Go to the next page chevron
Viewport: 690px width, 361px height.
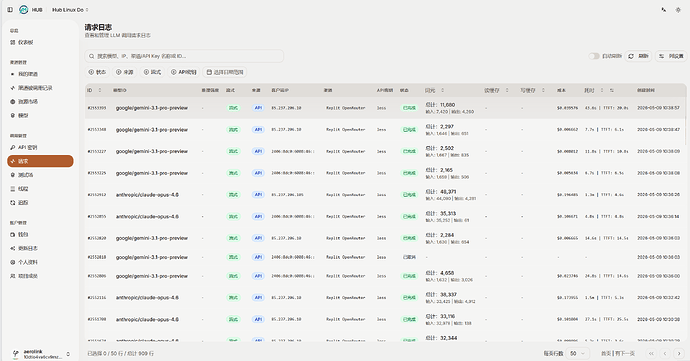pos(679,354)
